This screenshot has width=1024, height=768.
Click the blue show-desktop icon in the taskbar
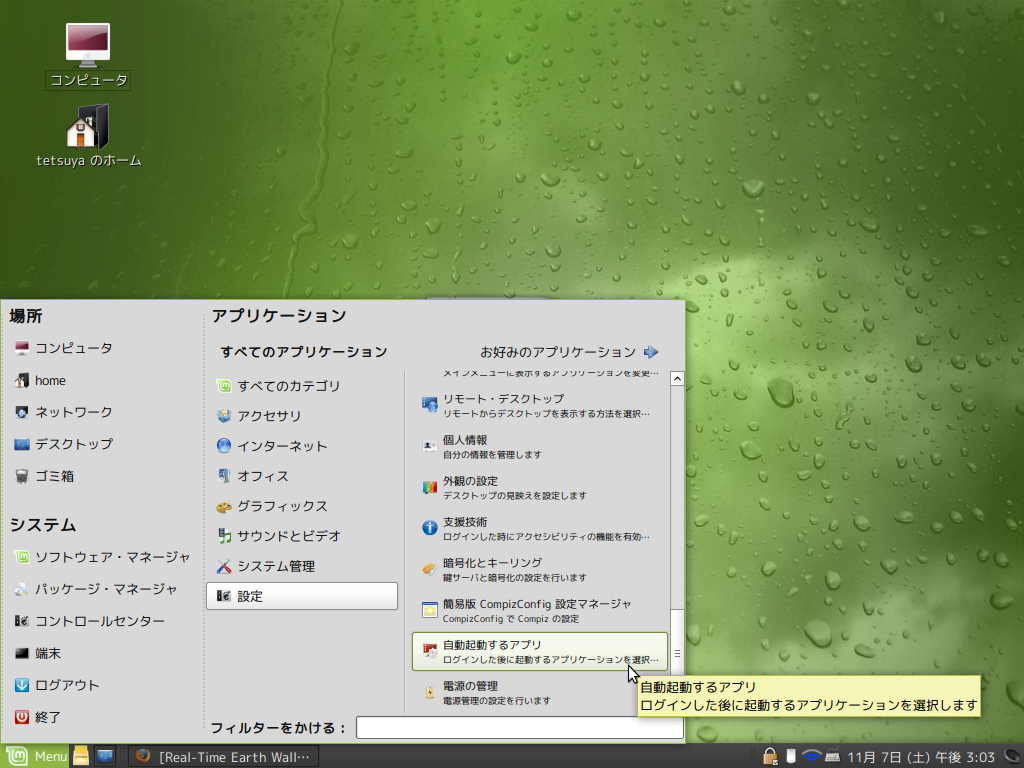104,756
